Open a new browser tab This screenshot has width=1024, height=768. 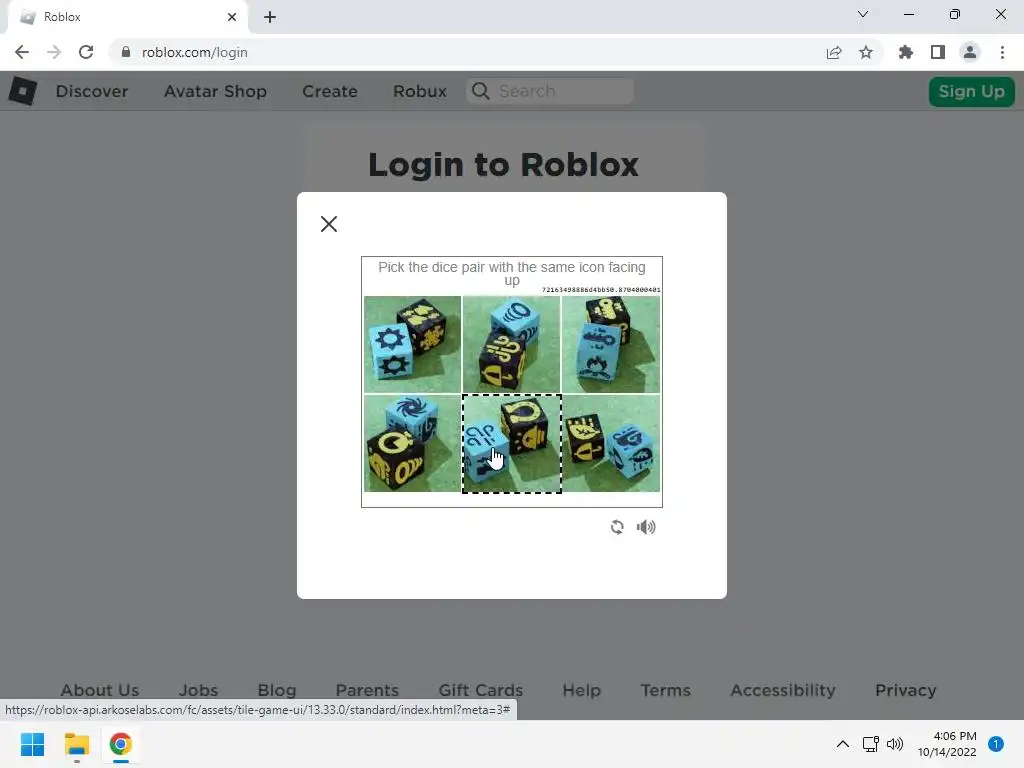[270, 17]
